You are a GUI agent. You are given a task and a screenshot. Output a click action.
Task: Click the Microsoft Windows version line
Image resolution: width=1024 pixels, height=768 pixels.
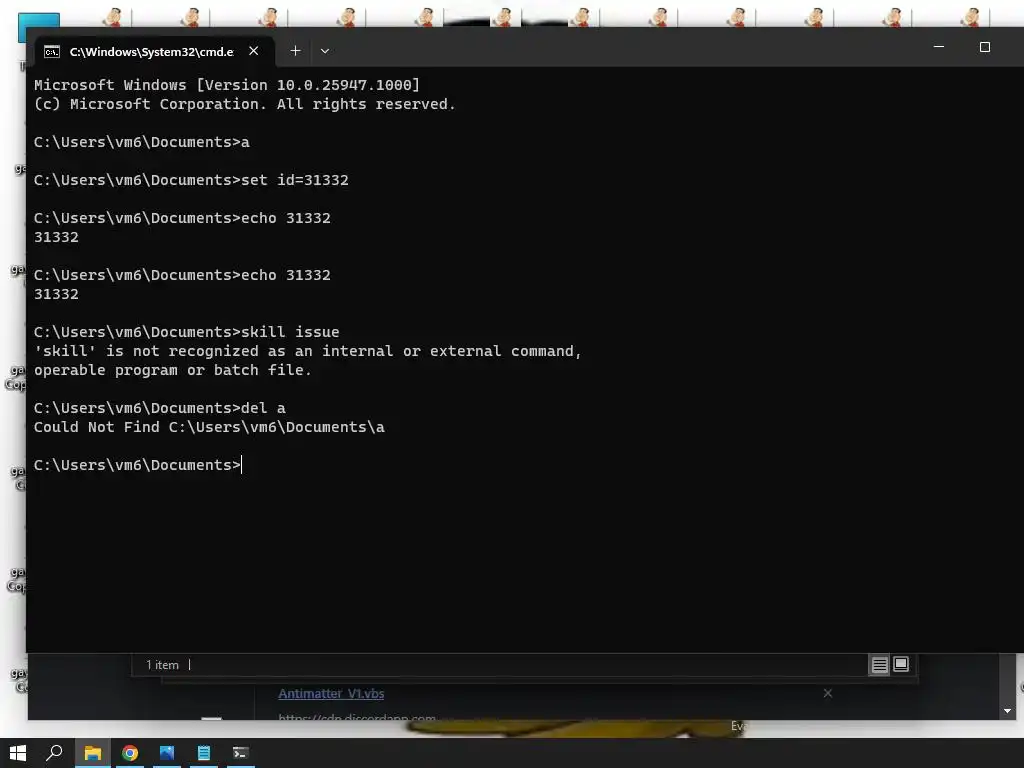pyautogui.click(x=227, y=85)
